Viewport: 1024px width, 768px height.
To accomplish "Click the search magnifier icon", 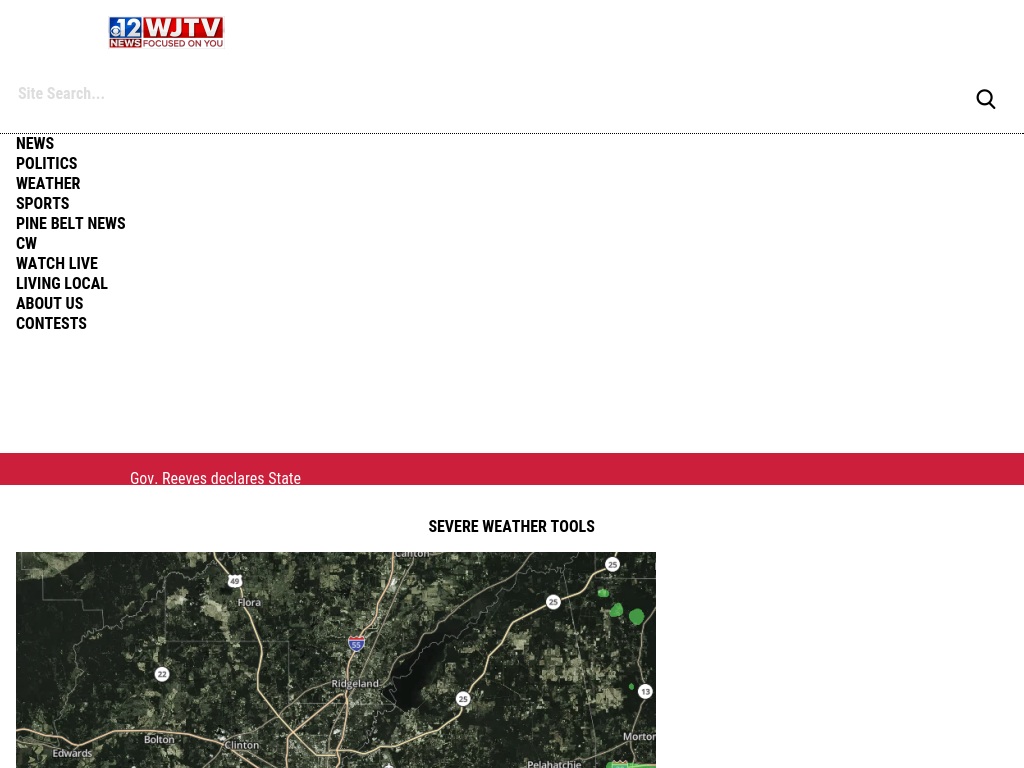I will tap(985, 99).
